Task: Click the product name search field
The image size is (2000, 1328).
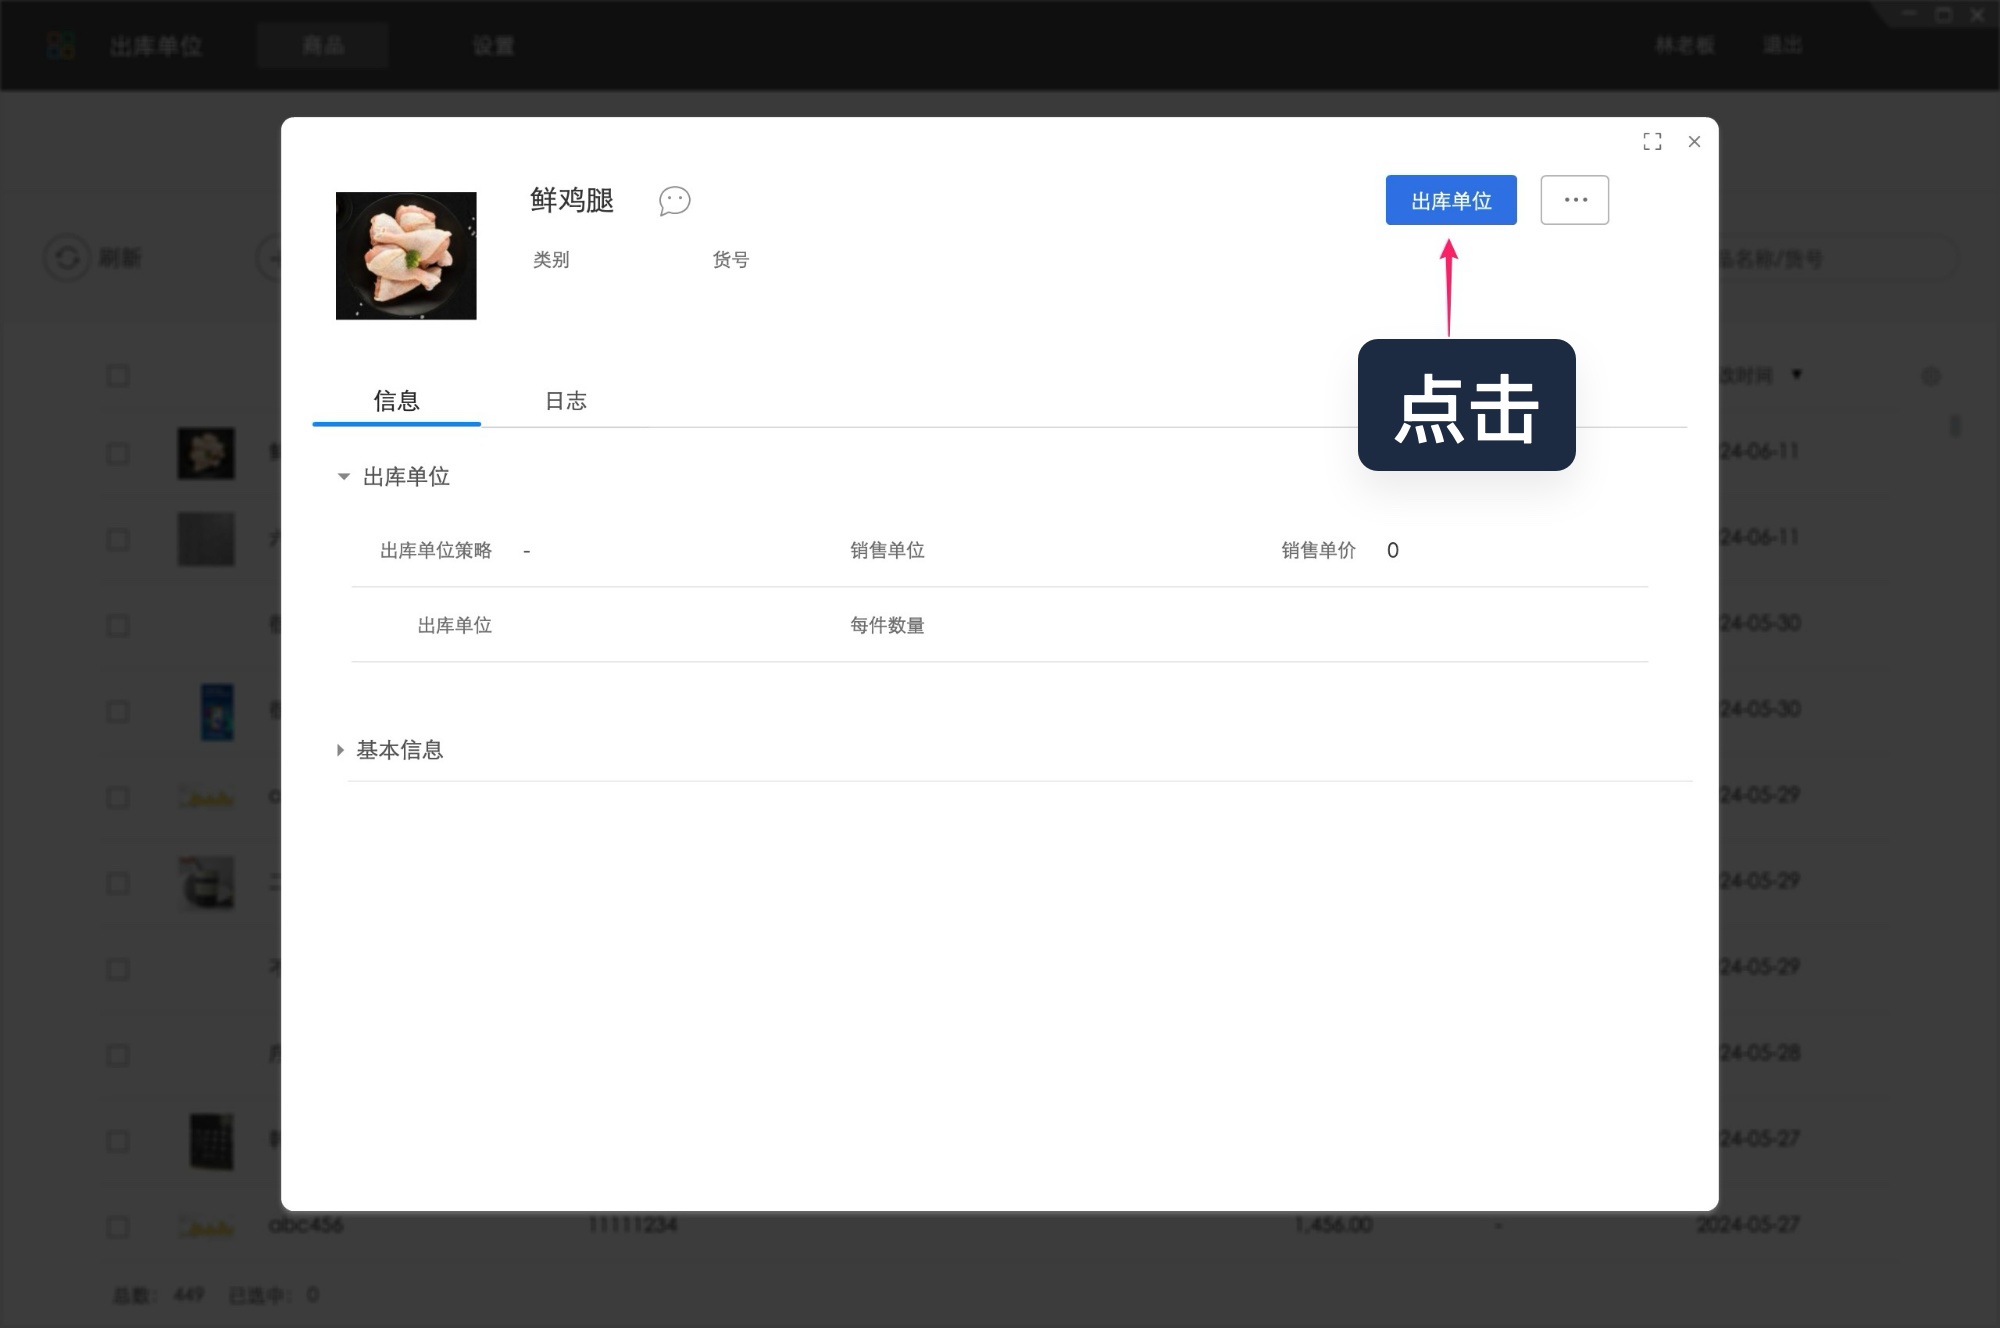Action: [1850, 257]
